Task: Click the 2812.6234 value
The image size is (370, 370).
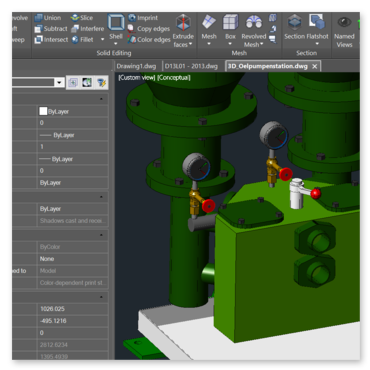Action: pos(73,345)
